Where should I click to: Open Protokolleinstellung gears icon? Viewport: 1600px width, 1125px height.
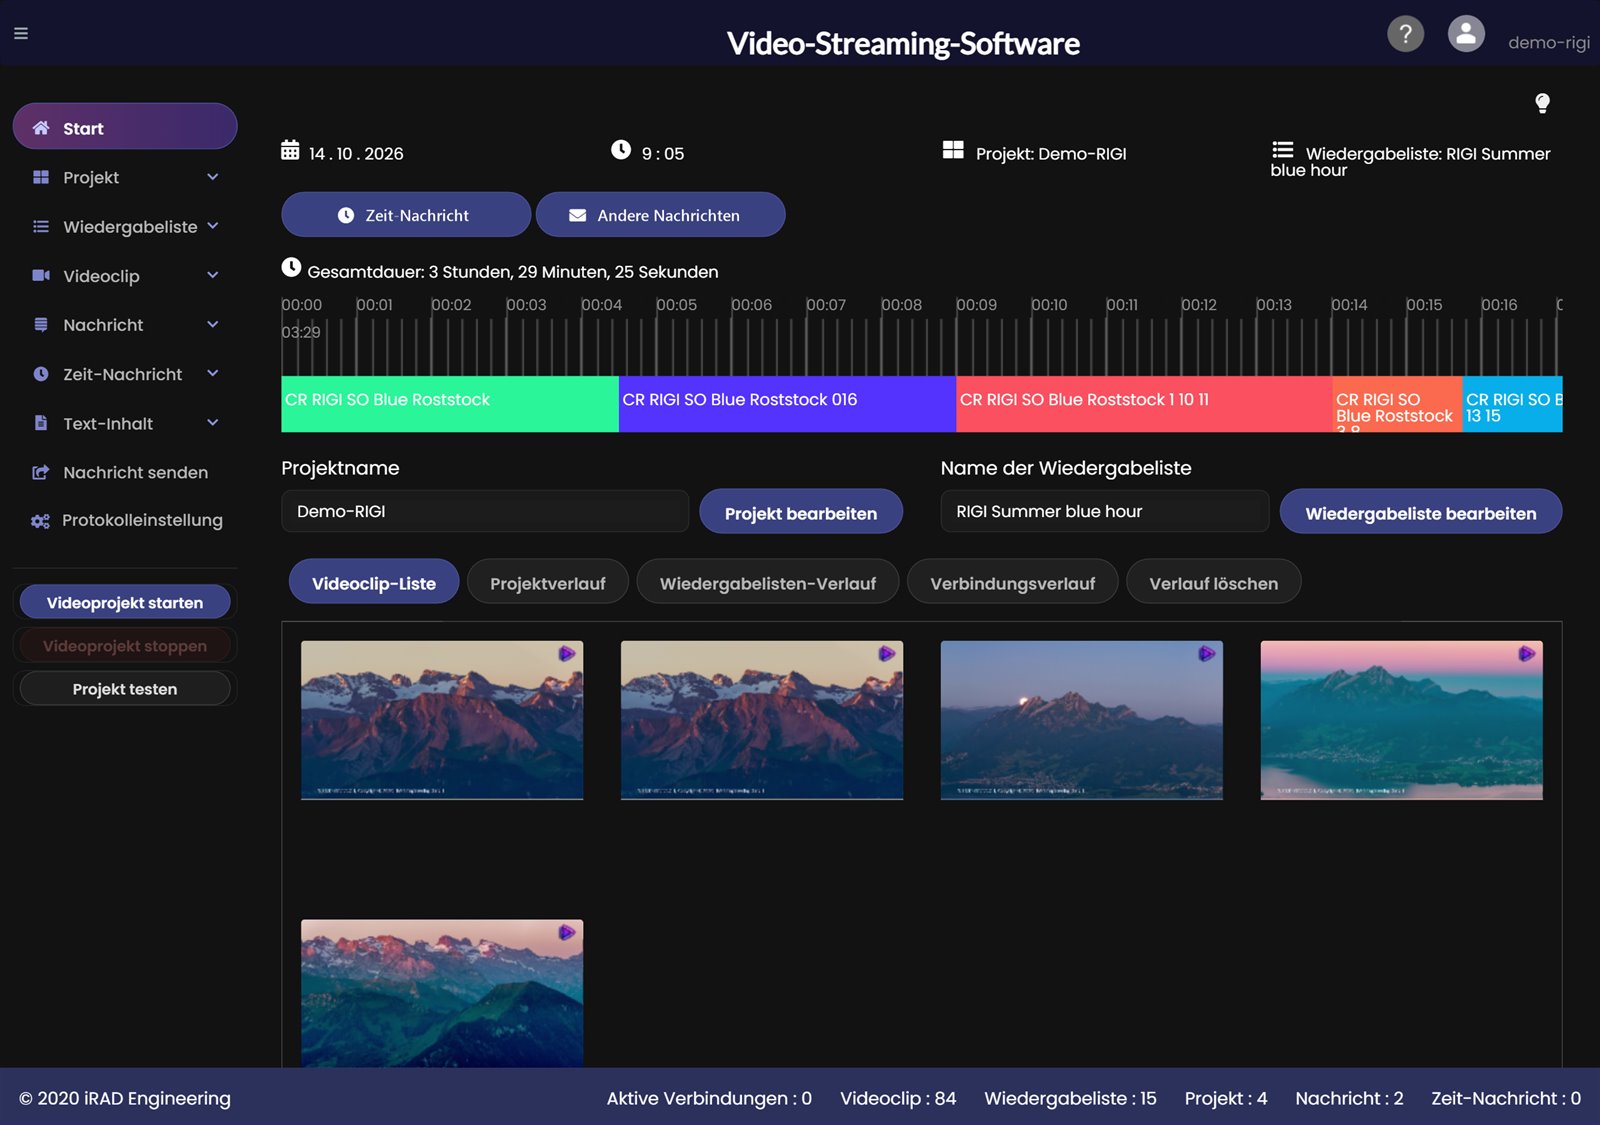click(x=40, y=521)
